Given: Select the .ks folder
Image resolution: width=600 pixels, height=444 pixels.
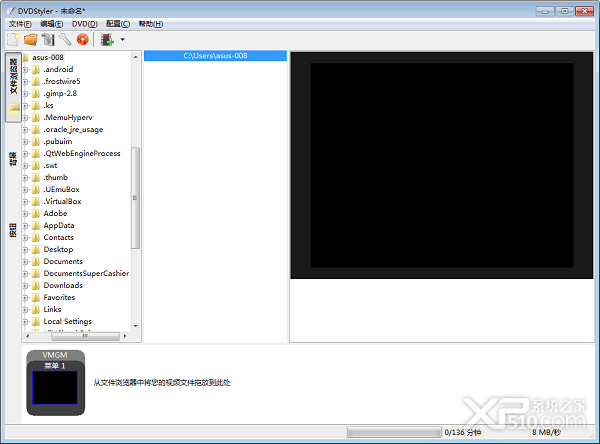Looking at the screenshot, I should pyautogui.click(x=48, y=106).
